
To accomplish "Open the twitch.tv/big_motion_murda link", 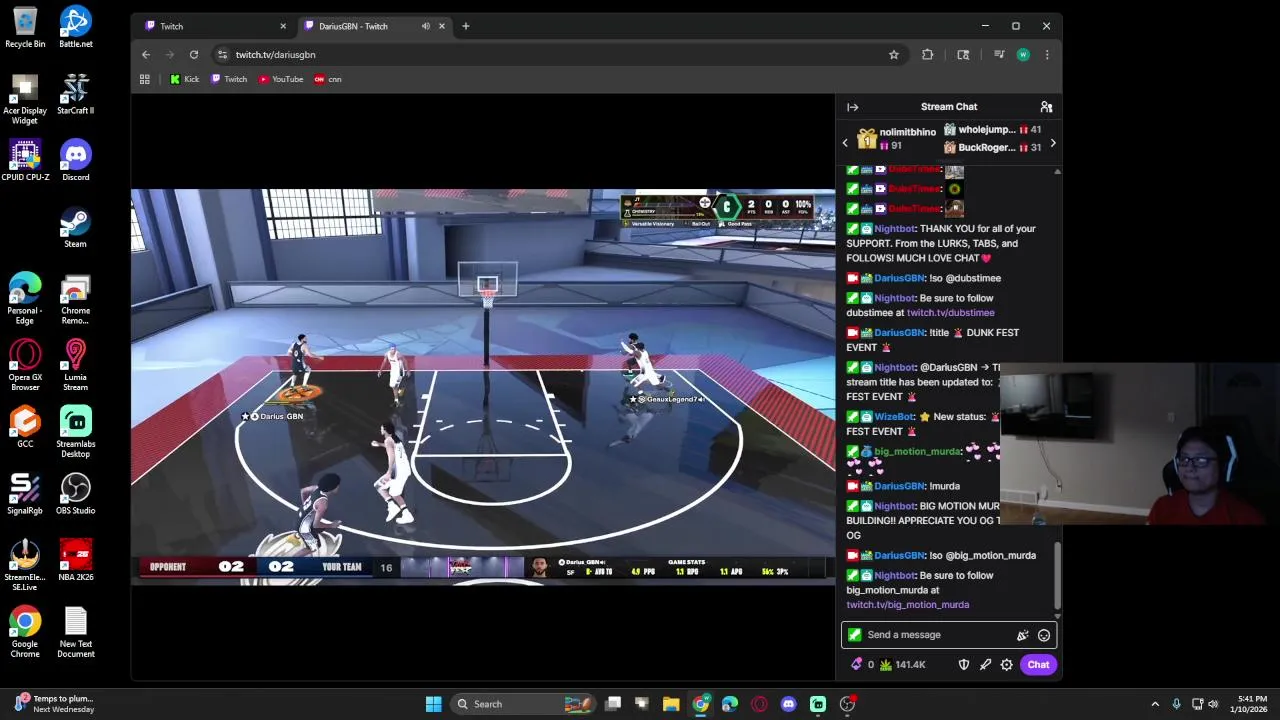I will (907, 605).
